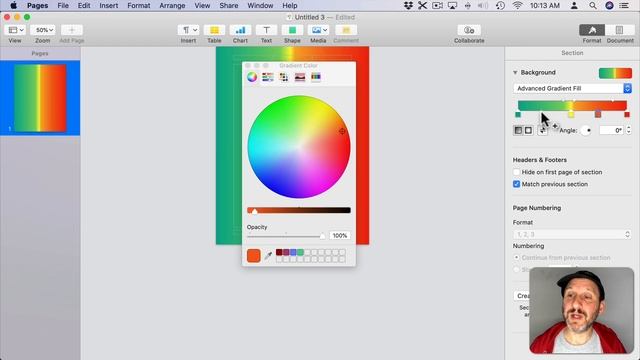This screenshot has width=640, height=360.
Task: Choose the radial gradient type button
Action: point(528,130)
